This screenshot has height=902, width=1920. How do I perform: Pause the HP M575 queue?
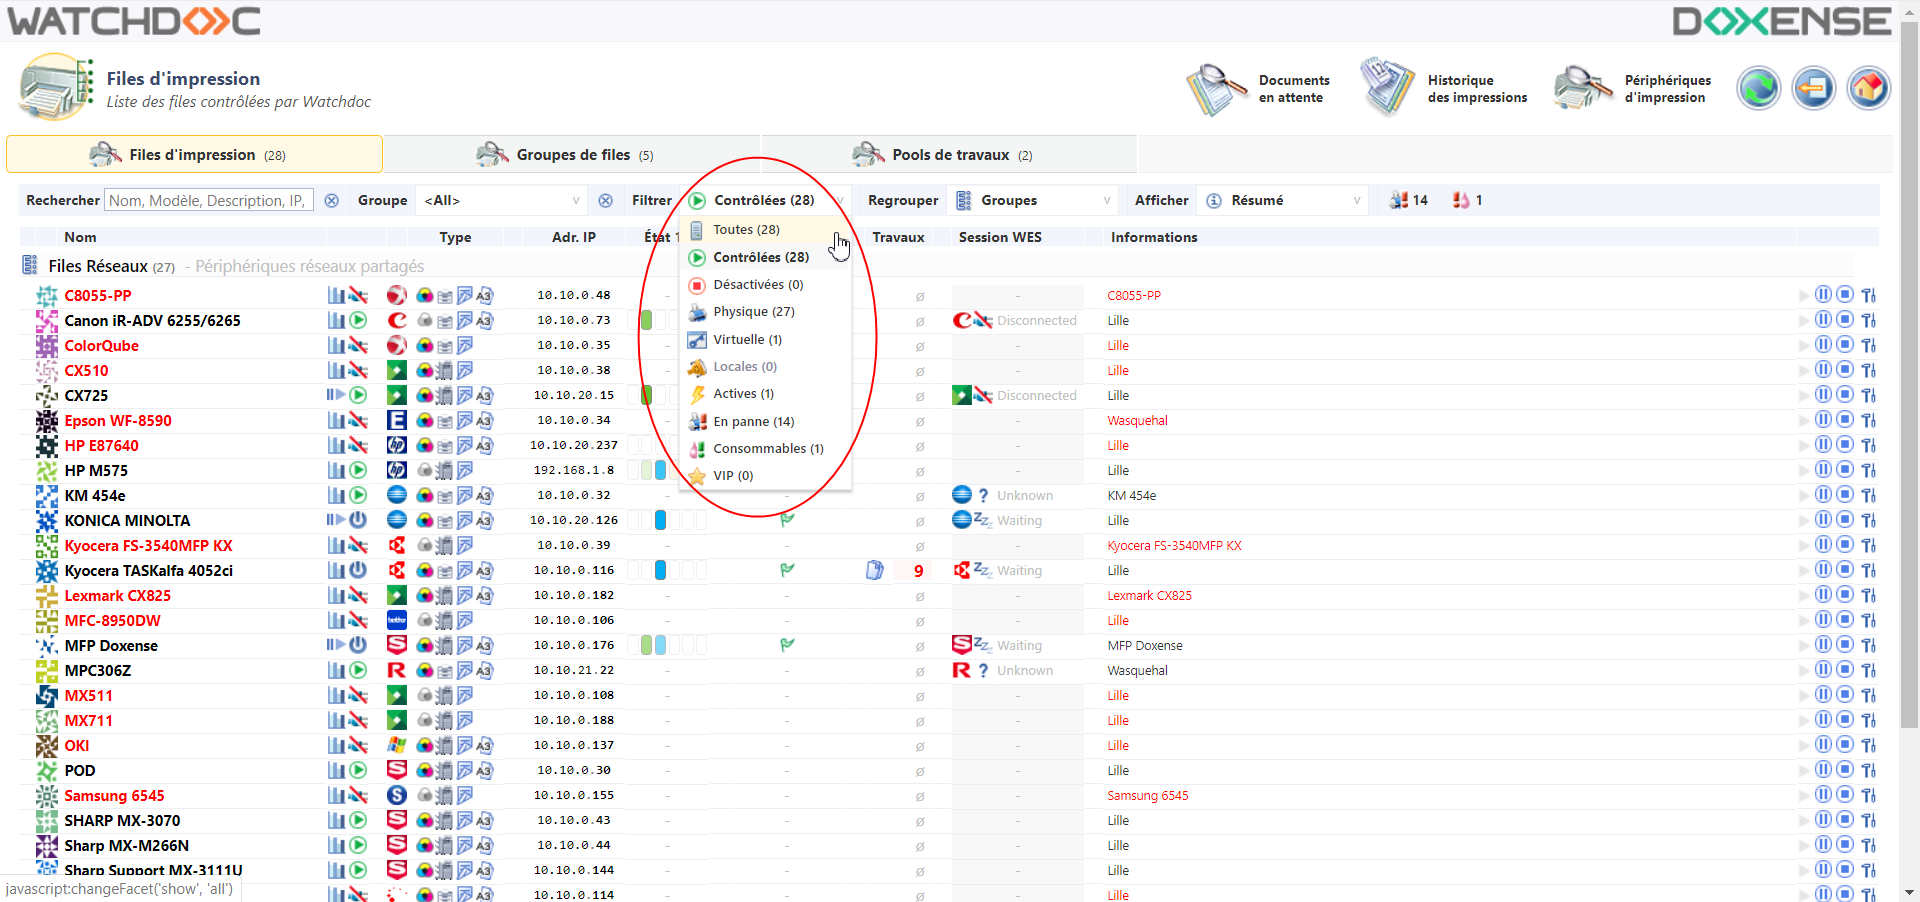click(x=1823, y=469)
